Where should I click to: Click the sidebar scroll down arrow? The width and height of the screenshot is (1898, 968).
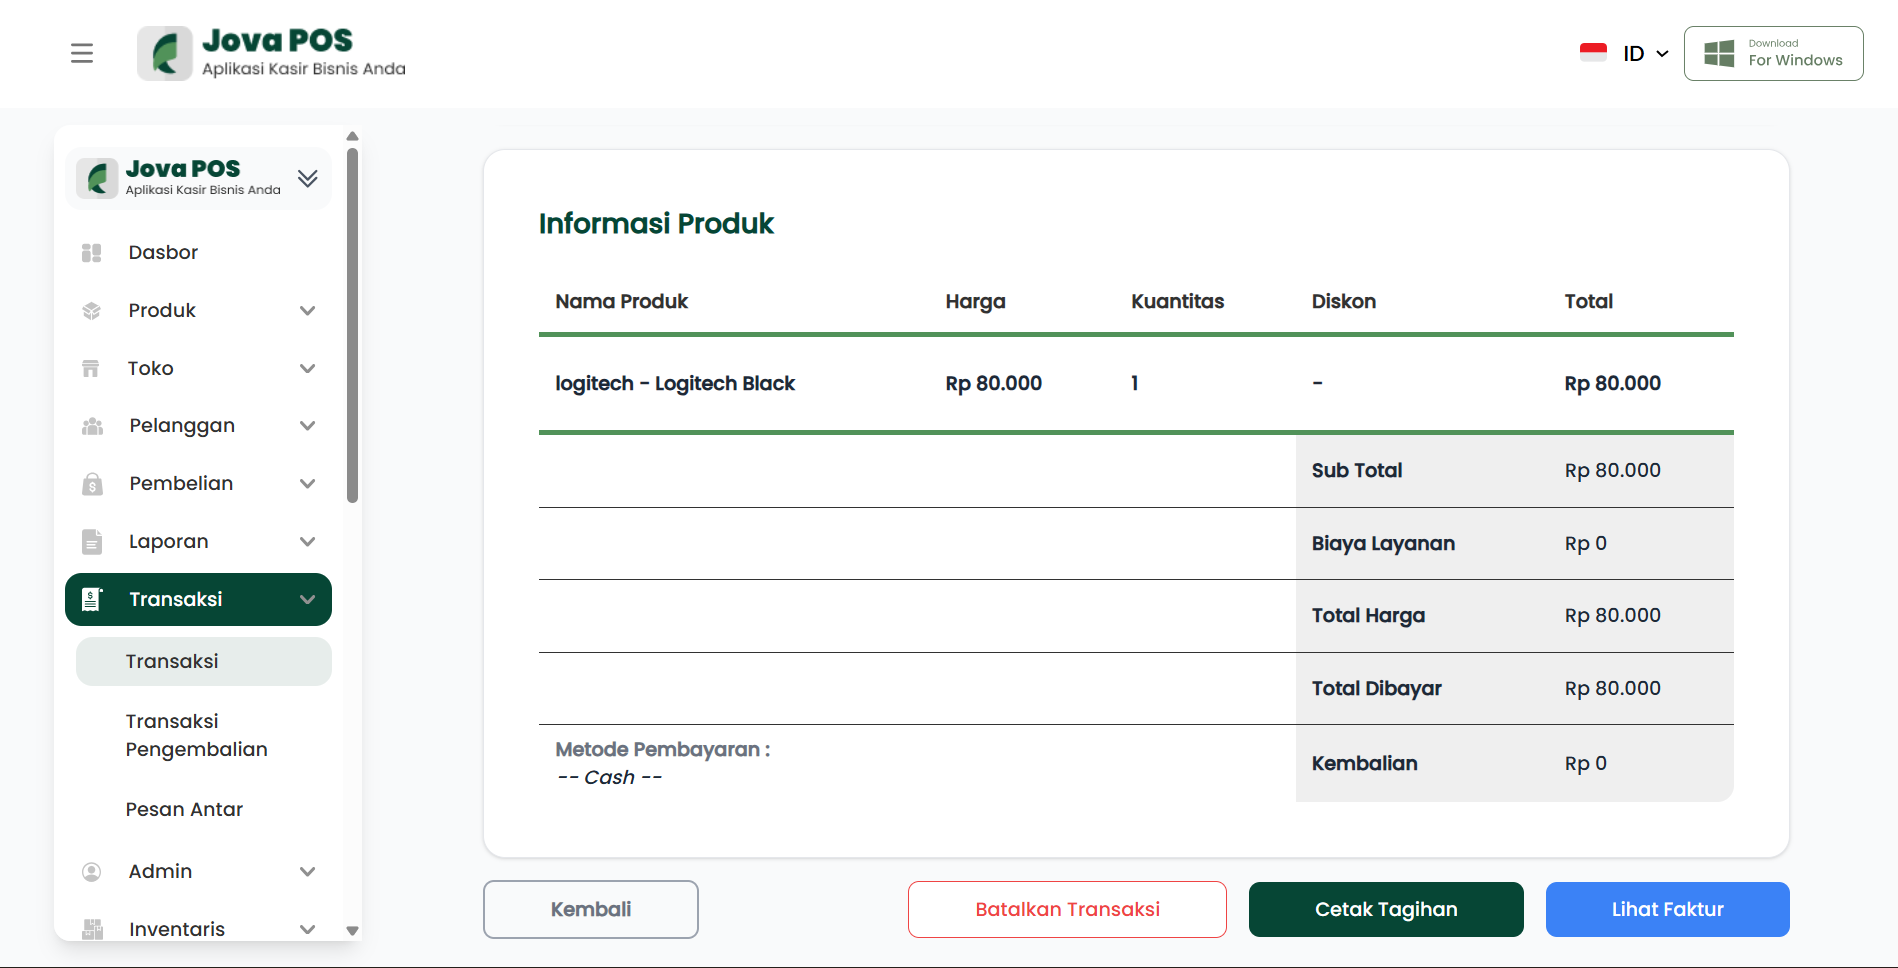coord(352,930)
